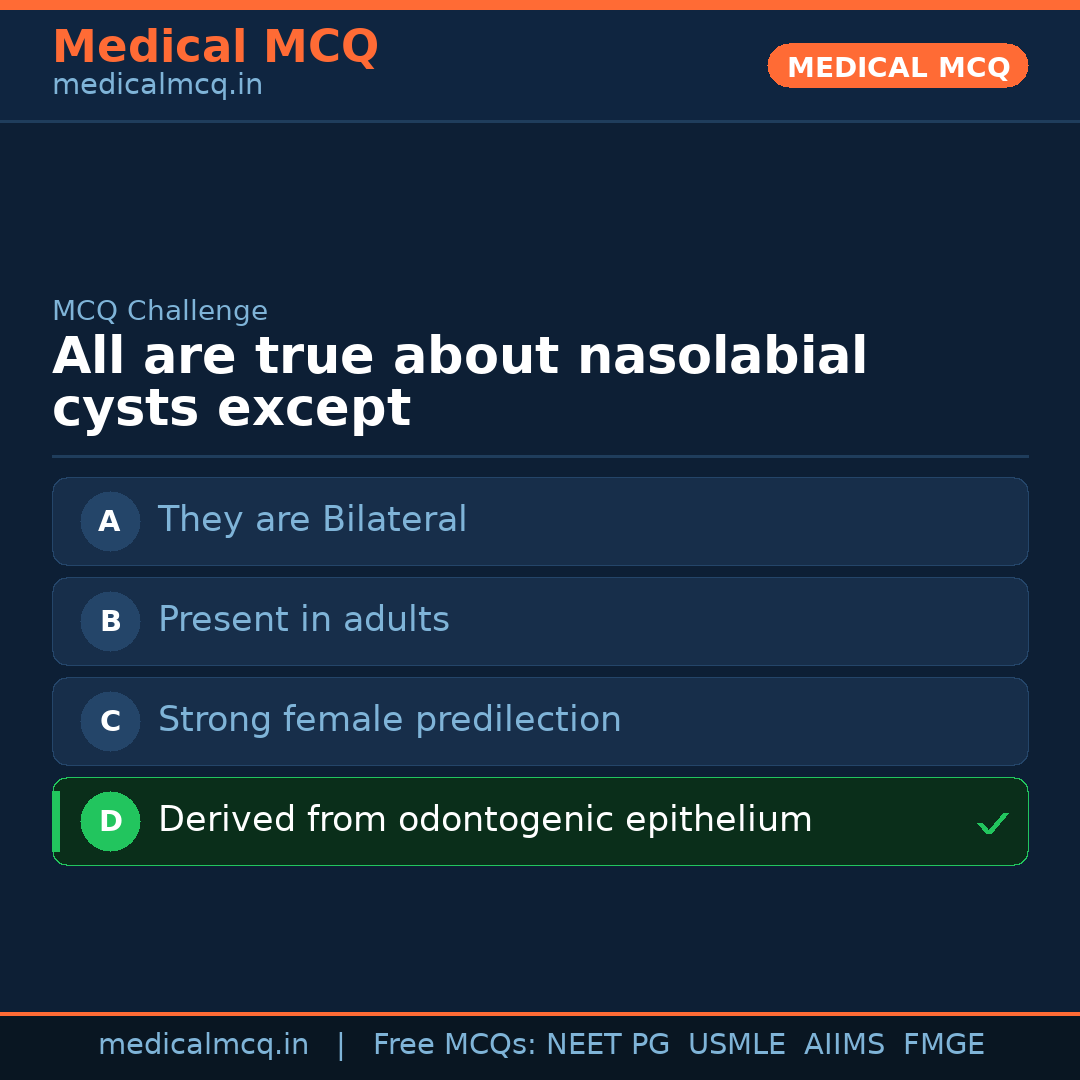
Task: Open the medicalmcq.in link in footer
Action: click(x=203, y=1045)
